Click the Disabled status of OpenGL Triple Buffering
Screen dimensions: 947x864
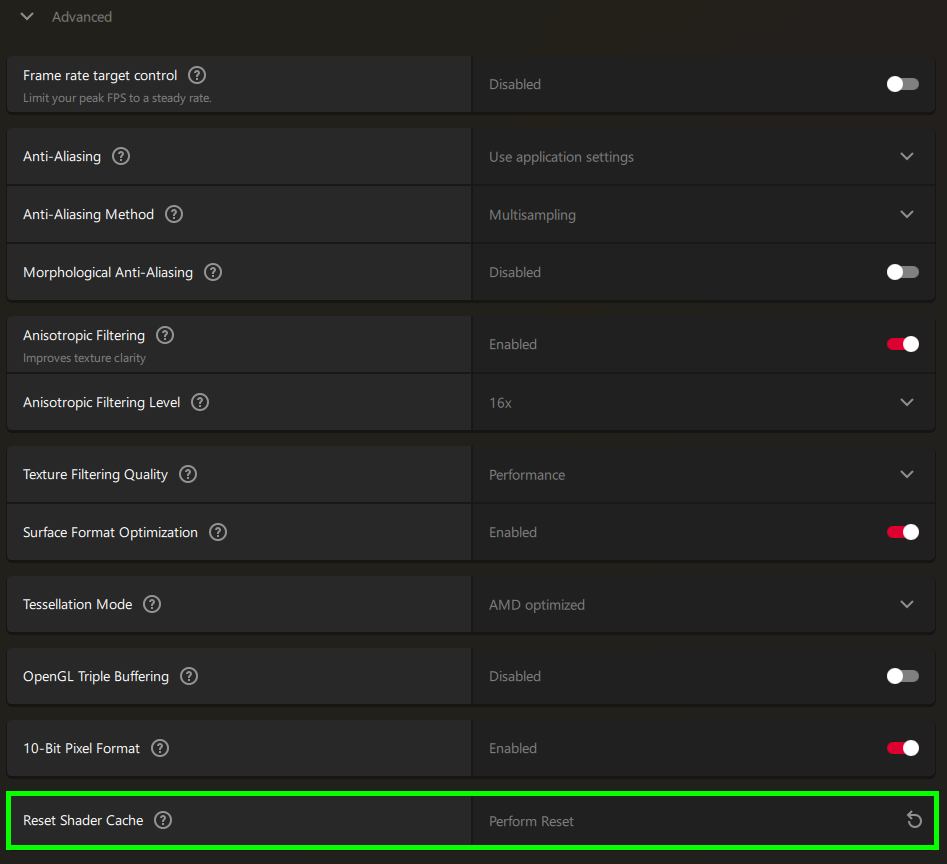coord(515,676)
